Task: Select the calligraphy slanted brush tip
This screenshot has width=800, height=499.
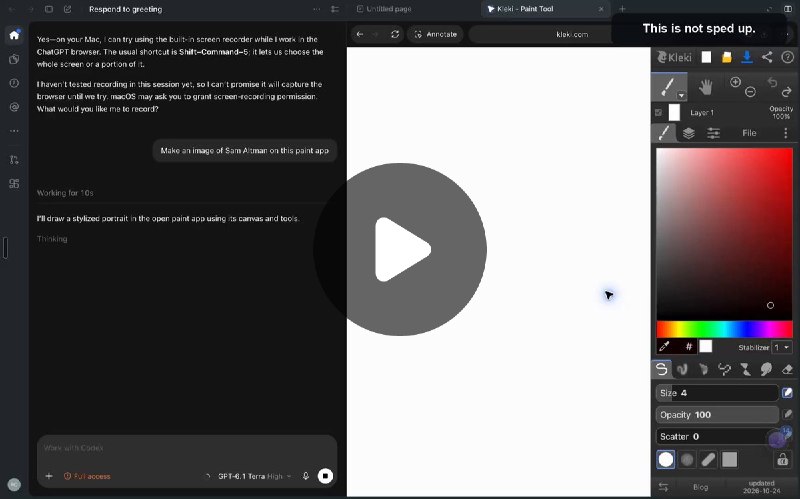Action: [708, 460]
